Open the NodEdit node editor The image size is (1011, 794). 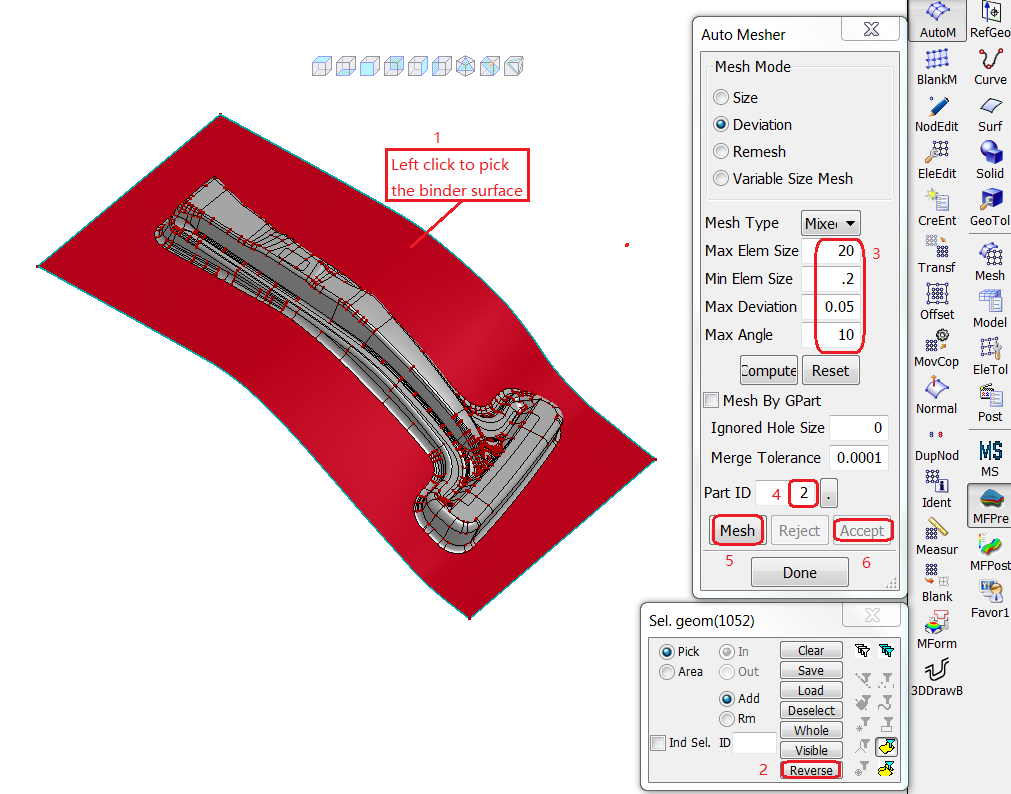point(937,114)
